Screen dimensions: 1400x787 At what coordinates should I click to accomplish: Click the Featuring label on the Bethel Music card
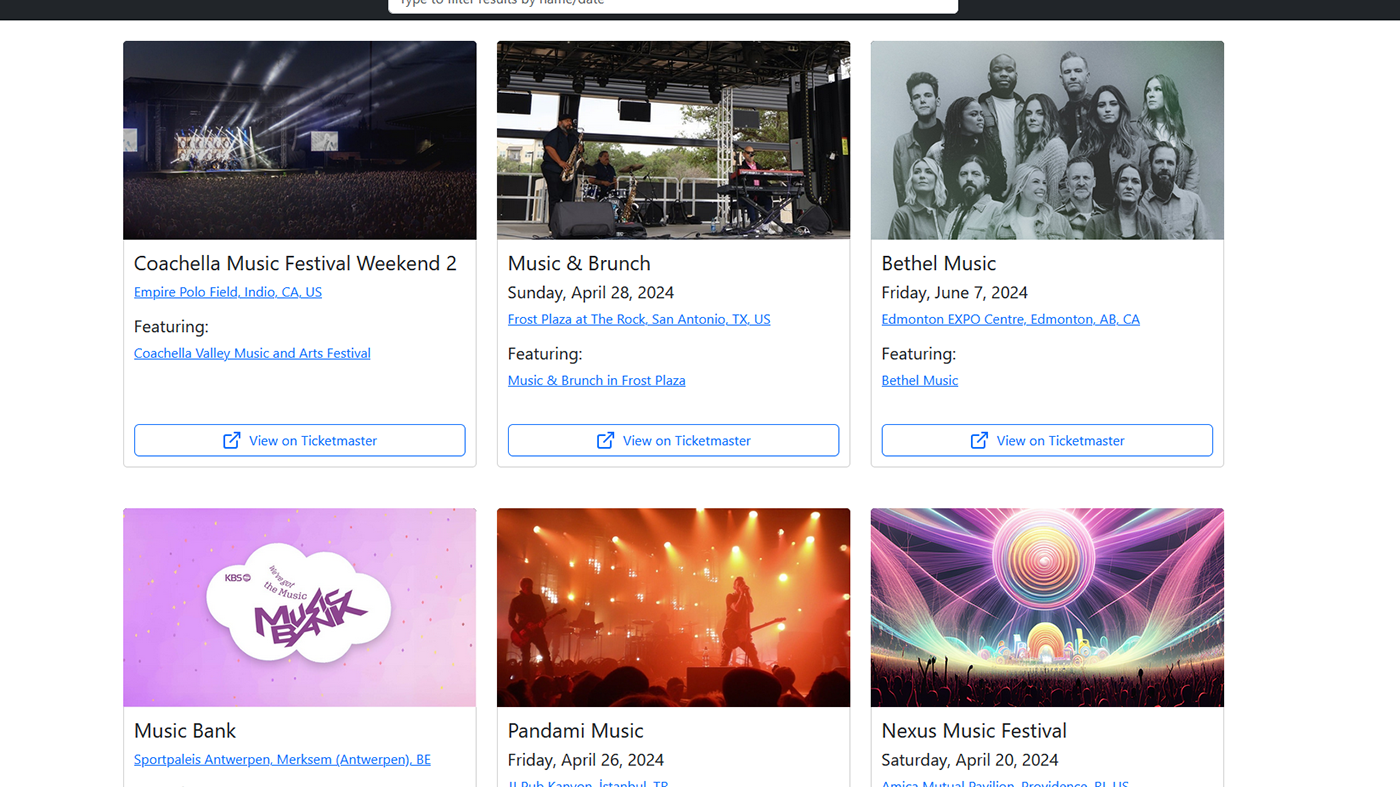[x=919, y=353]
